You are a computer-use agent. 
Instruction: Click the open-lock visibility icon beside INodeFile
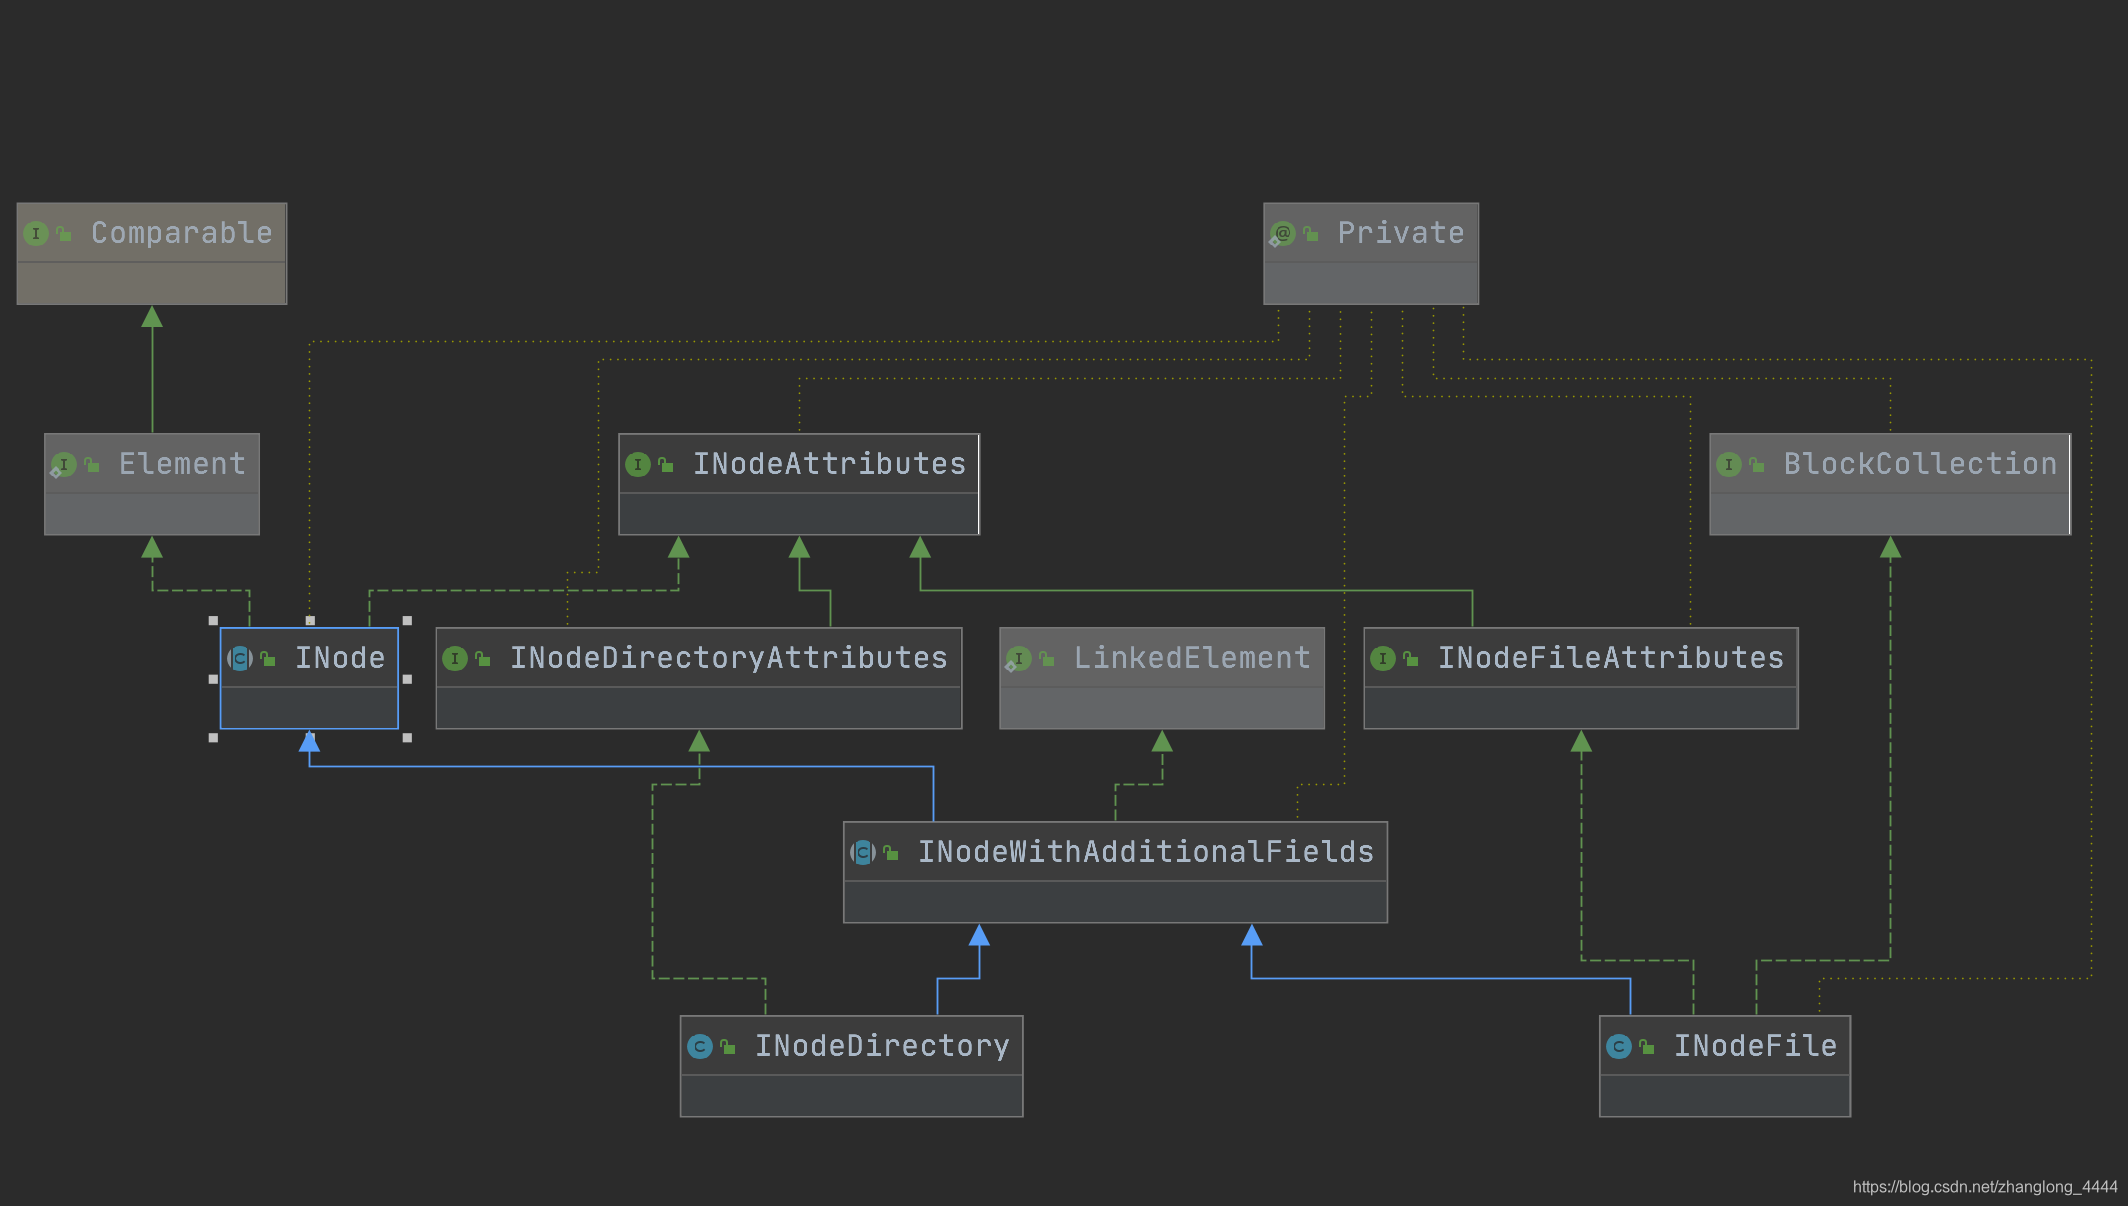point(1646,1046)
